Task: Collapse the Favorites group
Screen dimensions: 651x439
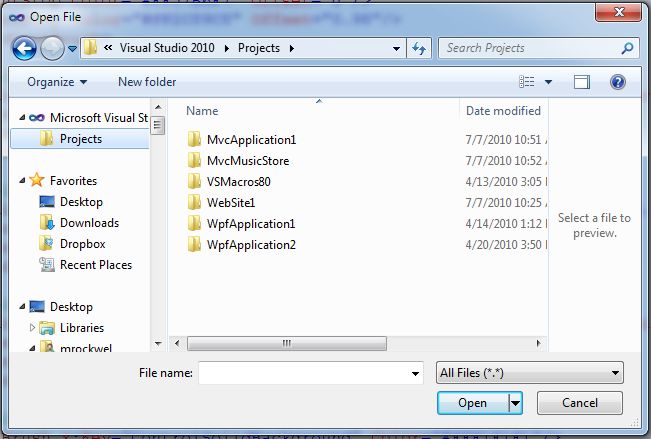Action: [22, 181]
